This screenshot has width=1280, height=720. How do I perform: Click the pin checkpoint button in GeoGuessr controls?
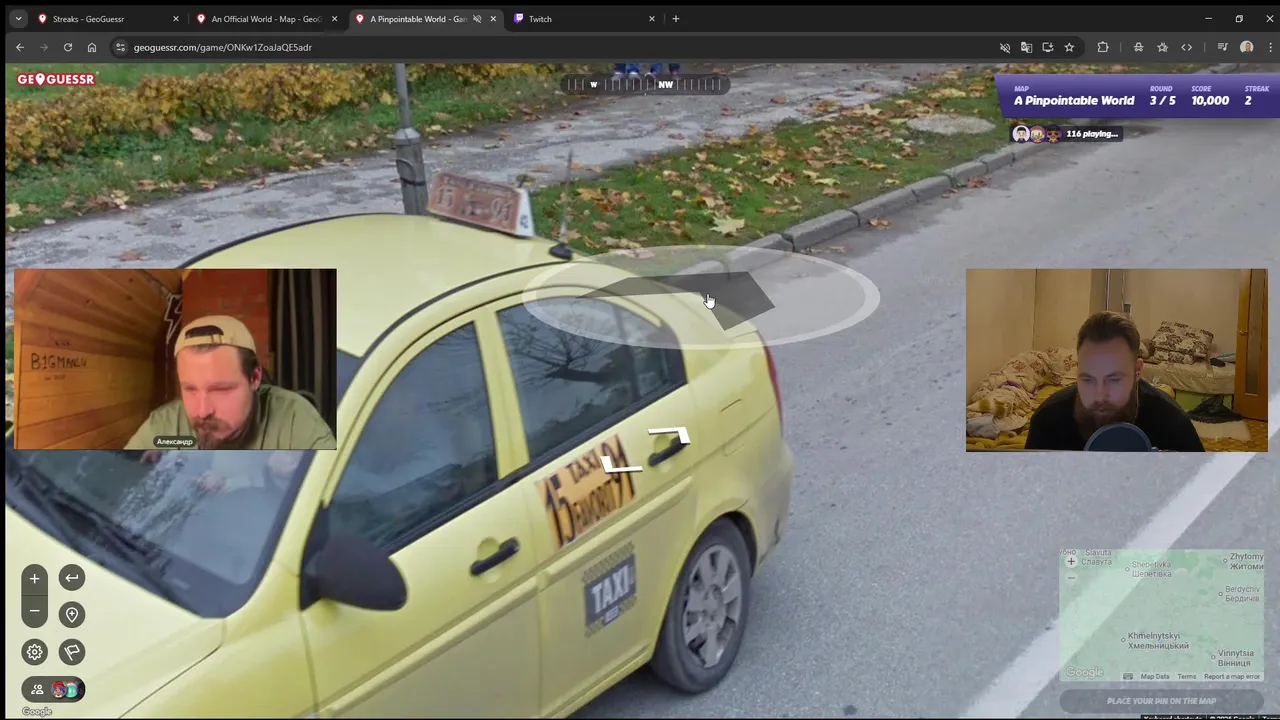(72, 615)
